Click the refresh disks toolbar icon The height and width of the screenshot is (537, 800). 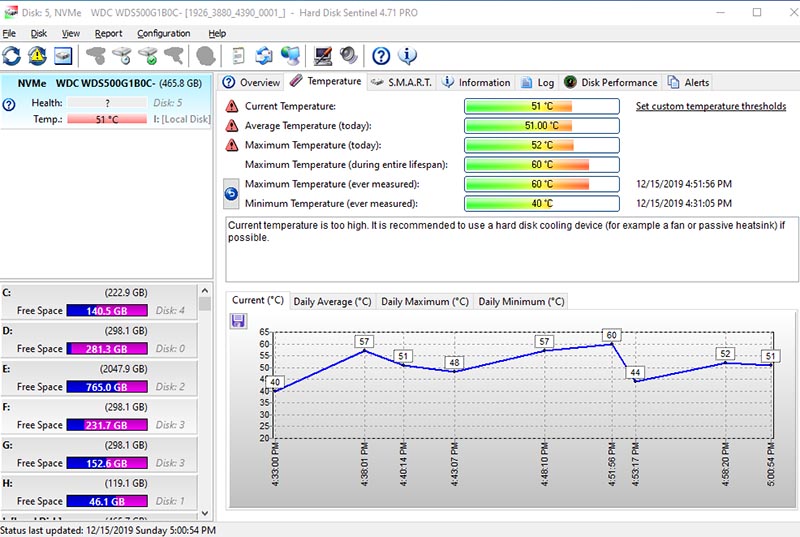[x=11, y=56]
